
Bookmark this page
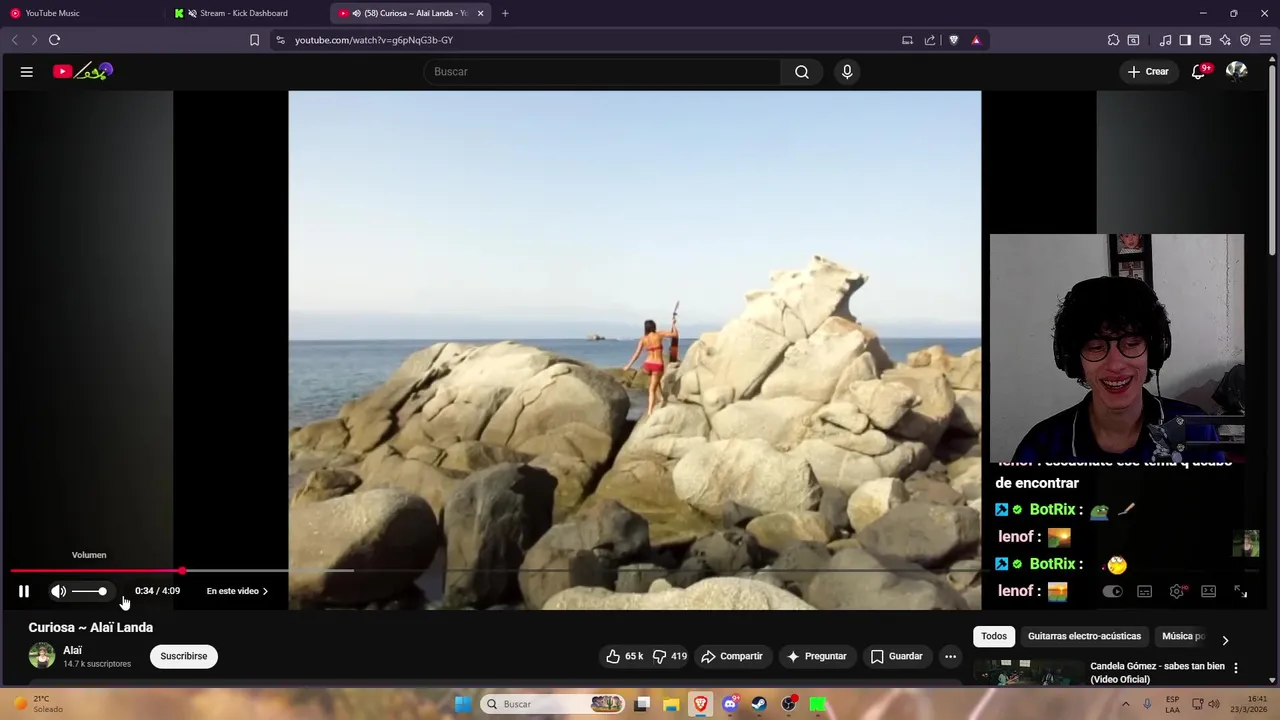click(x=254, y=40)
